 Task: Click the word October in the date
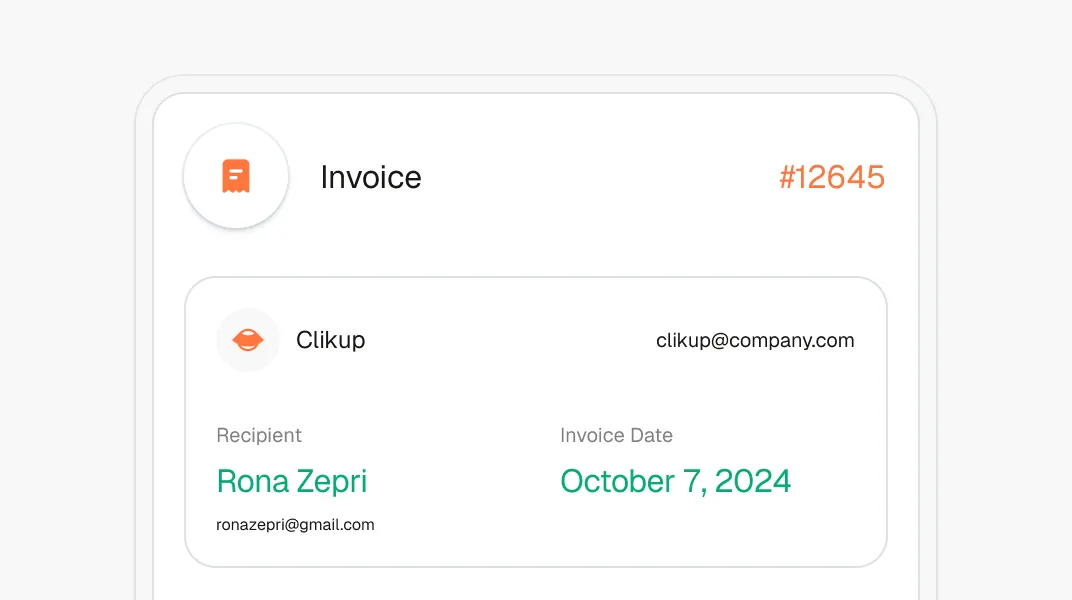click(617, 481)
